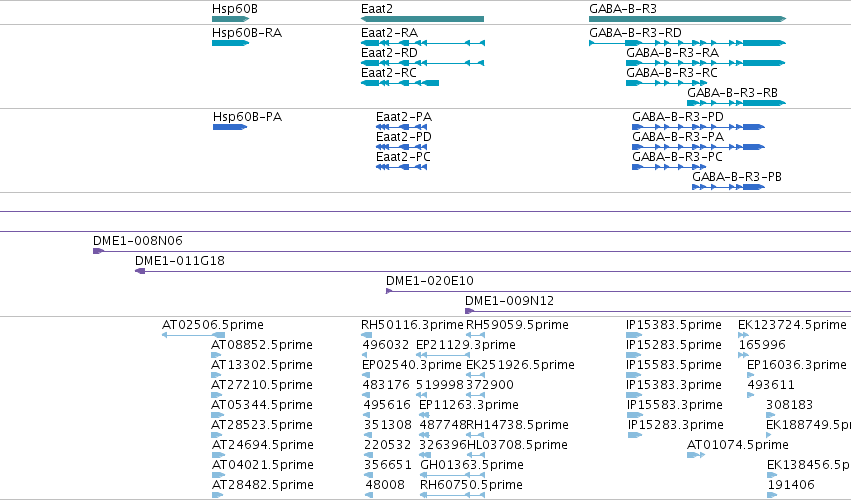
Task: Click the IP15583.5prime EST label
Action: point(674,365)
